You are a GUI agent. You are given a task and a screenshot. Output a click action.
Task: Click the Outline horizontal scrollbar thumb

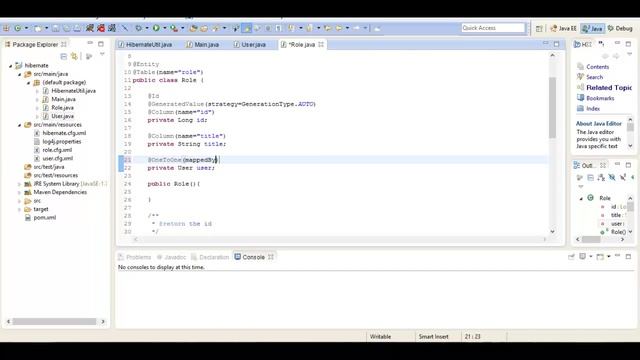[x=591, y=240]
